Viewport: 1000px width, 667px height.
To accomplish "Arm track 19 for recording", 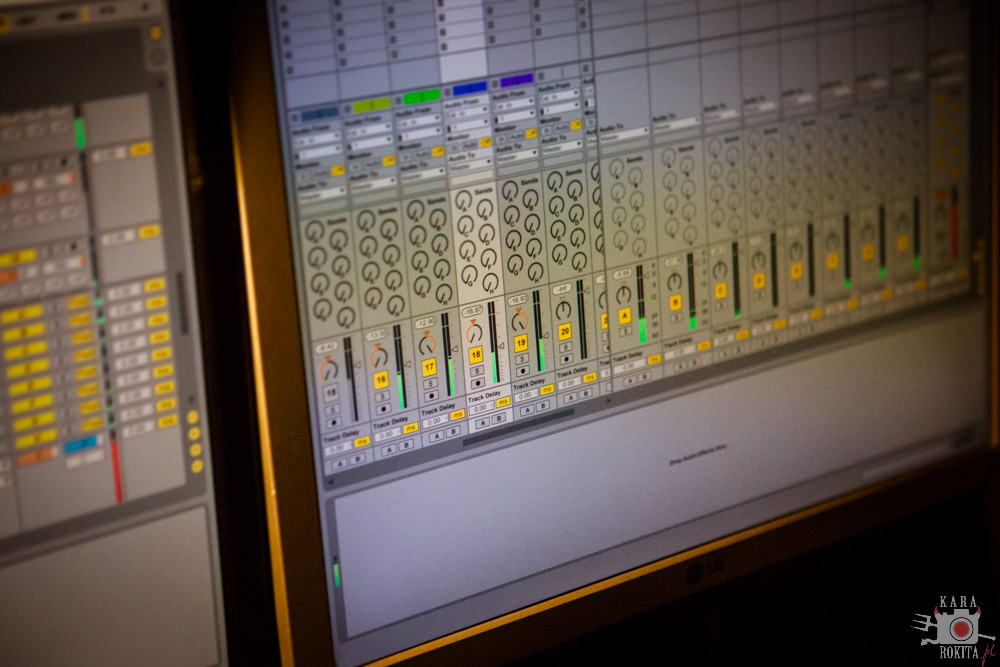I will pyautogui.click(x=523, y=370).
